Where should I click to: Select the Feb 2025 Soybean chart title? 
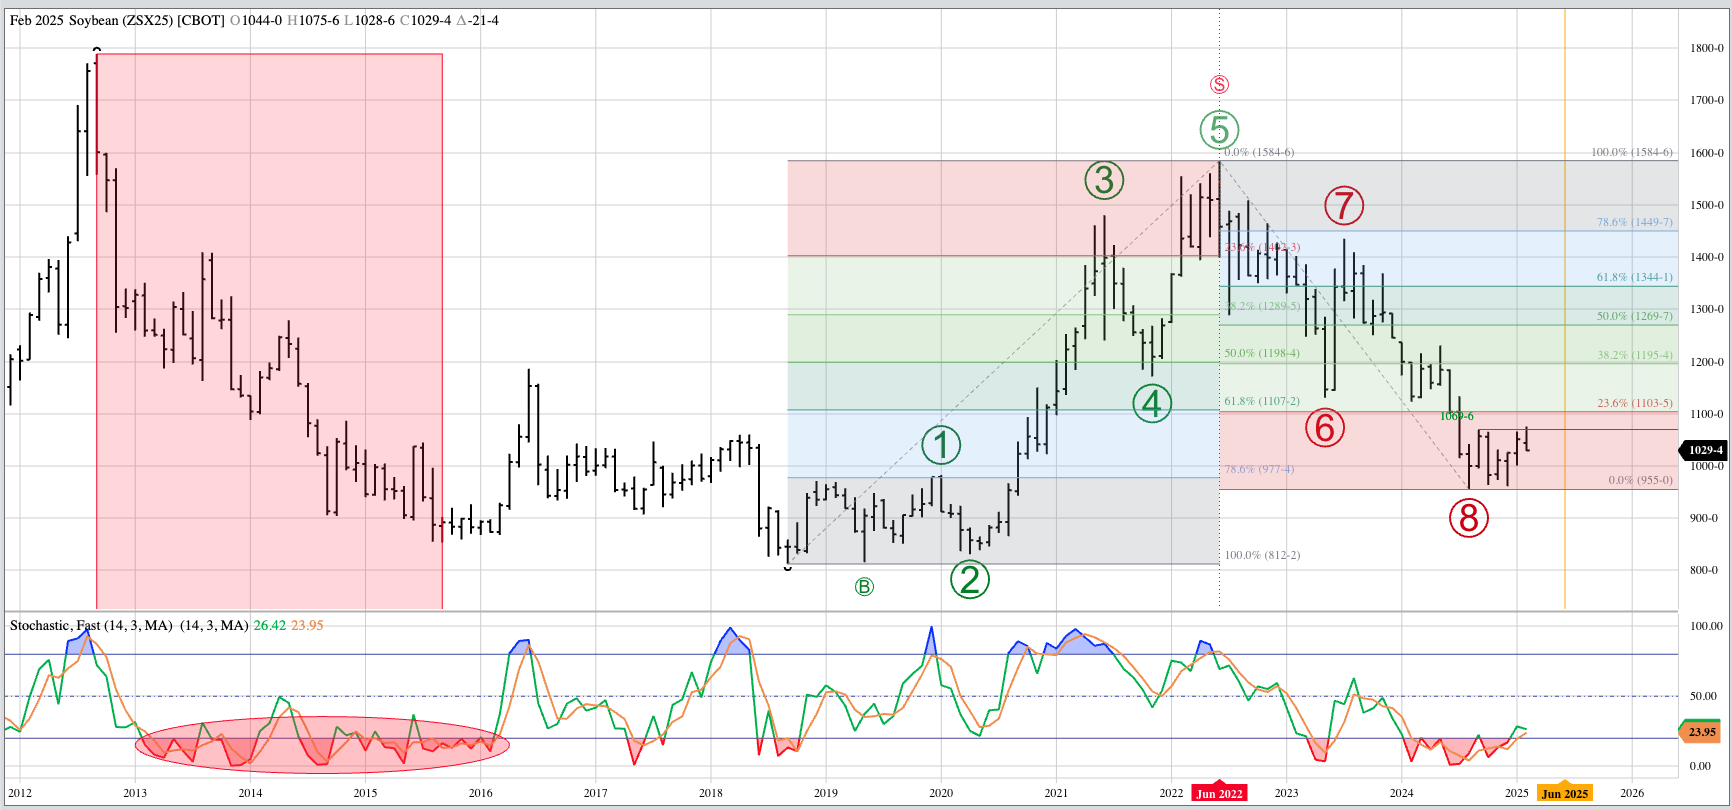pos(116,20)
